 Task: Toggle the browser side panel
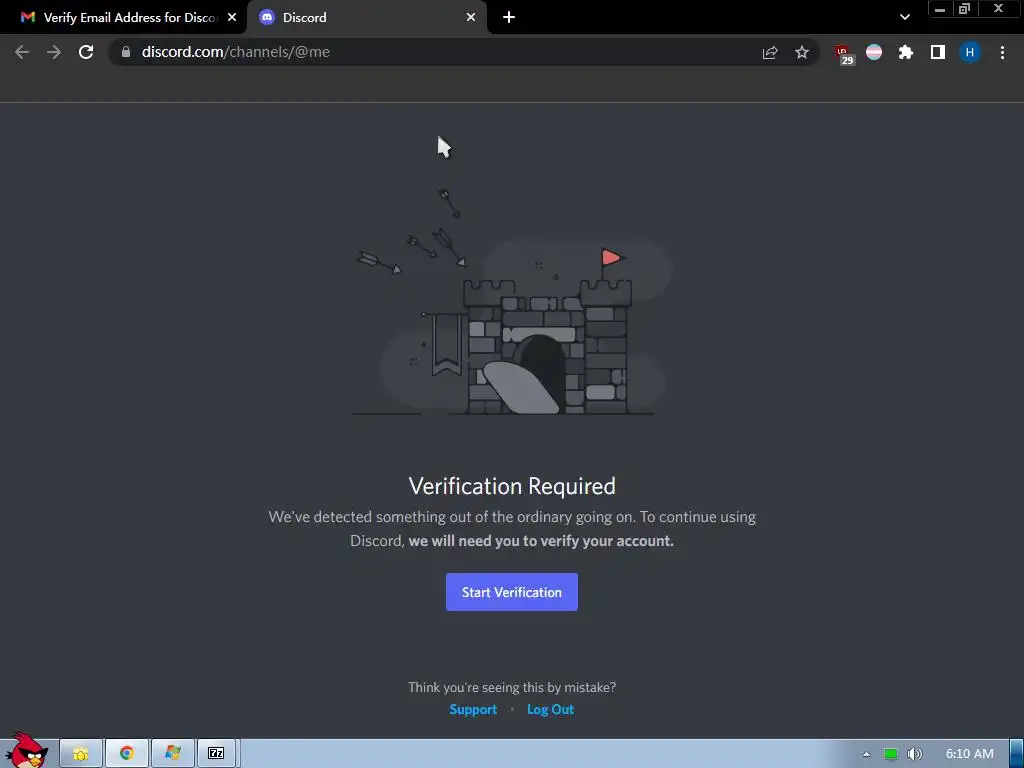pos(938,52)
